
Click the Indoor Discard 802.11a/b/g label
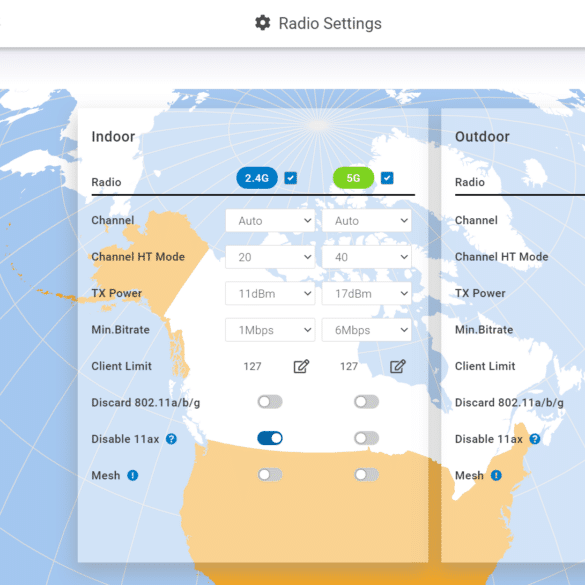[x=146, y=403]
